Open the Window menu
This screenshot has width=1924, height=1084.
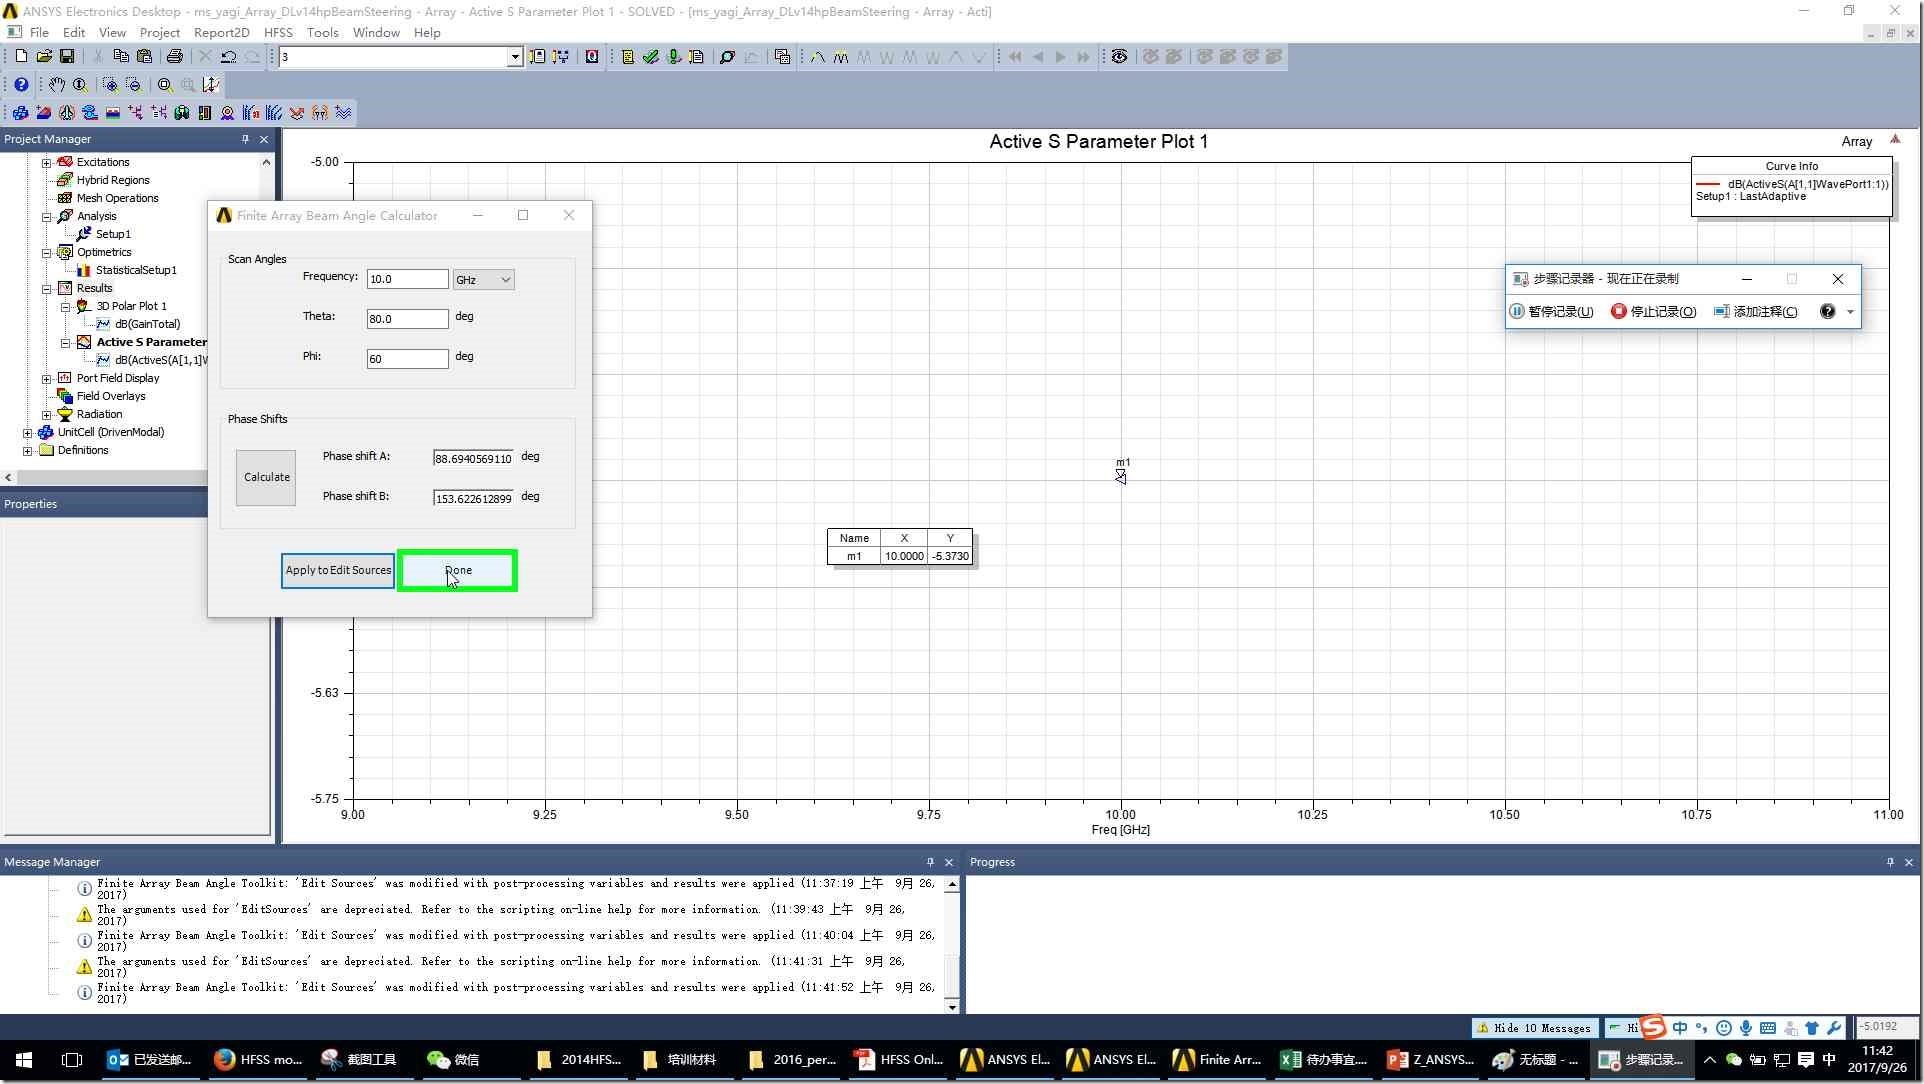(x=376, y=32)
